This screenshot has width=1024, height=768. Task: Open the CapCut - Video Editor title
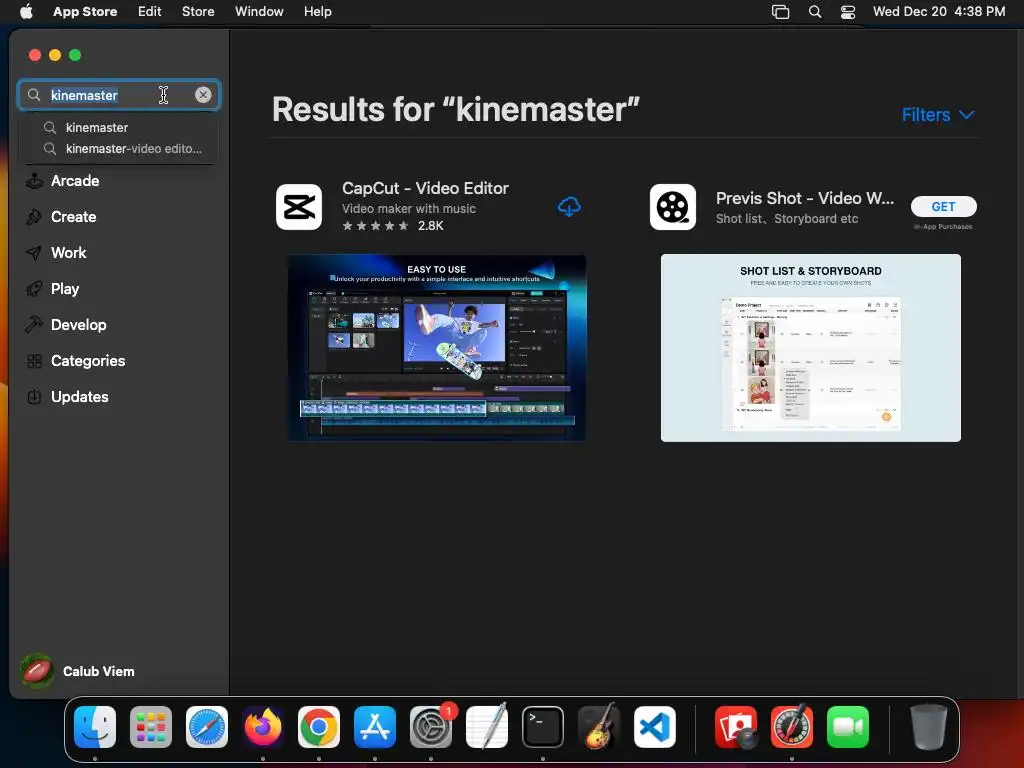[425, 188]
